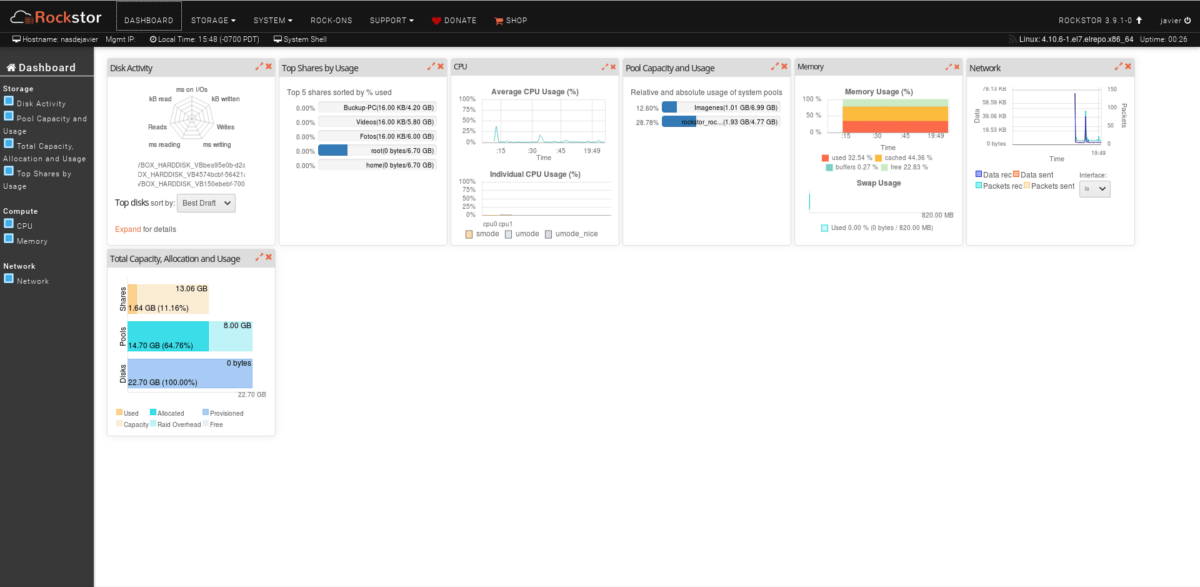Close the Memory widget
The width and height of the screenshot is (1200, 587).
tap(956, 67)
